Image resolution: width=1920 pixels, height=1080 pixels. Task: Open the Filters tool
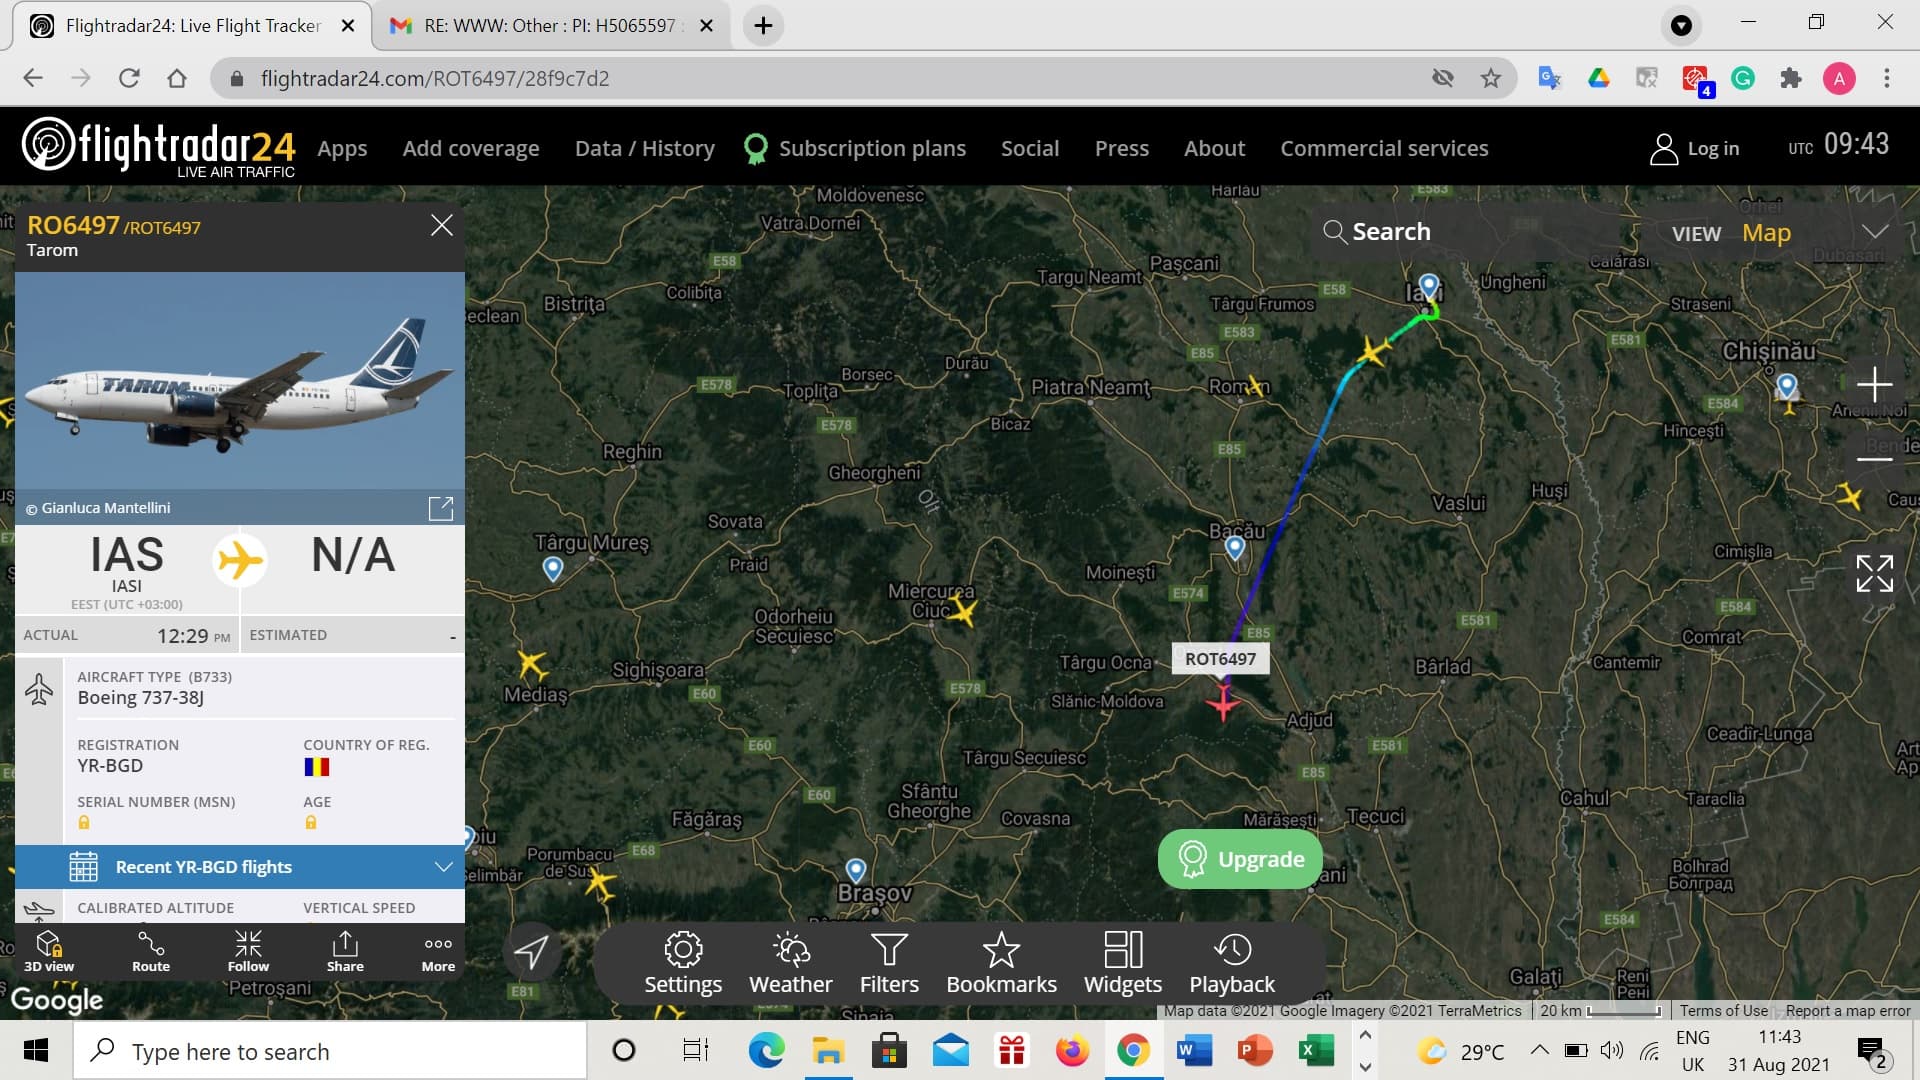coord(889,963)
